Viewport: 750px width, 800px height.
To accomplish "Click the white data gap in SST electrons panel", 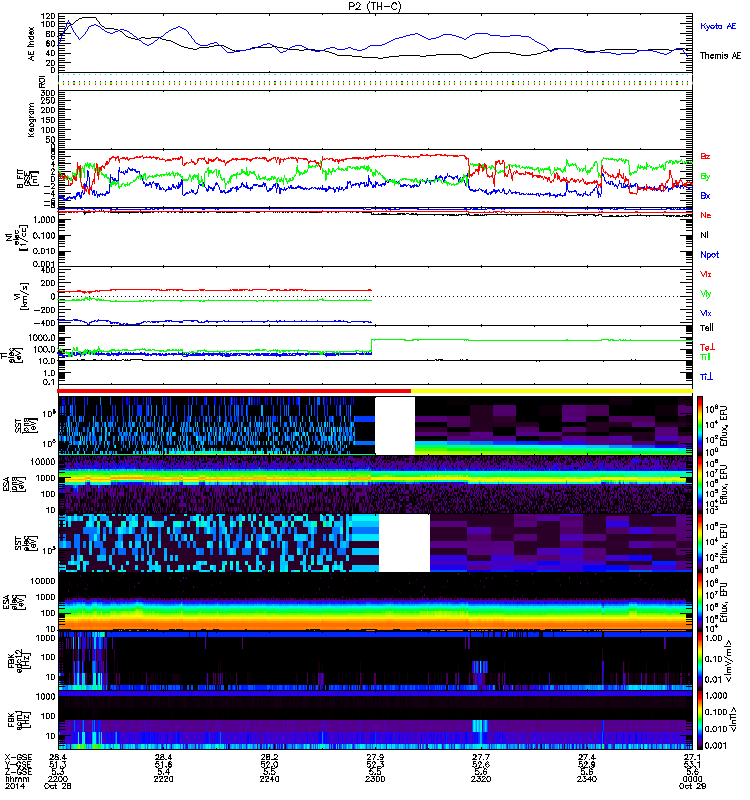I will [405, 543].
